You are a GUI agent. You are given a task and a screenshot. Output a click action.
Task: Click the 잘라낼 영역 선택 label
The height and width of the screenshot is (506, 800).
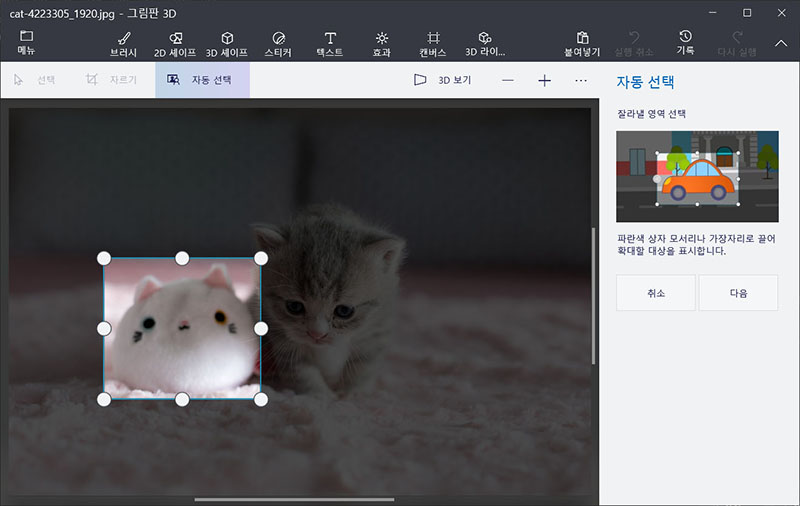point(651,114)
